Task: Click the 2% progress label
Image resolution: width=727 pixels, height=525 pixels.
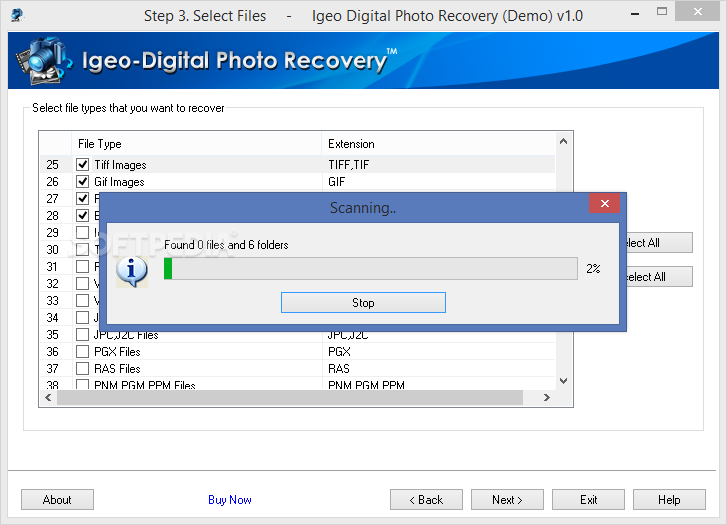Action: tap(593, 269)
